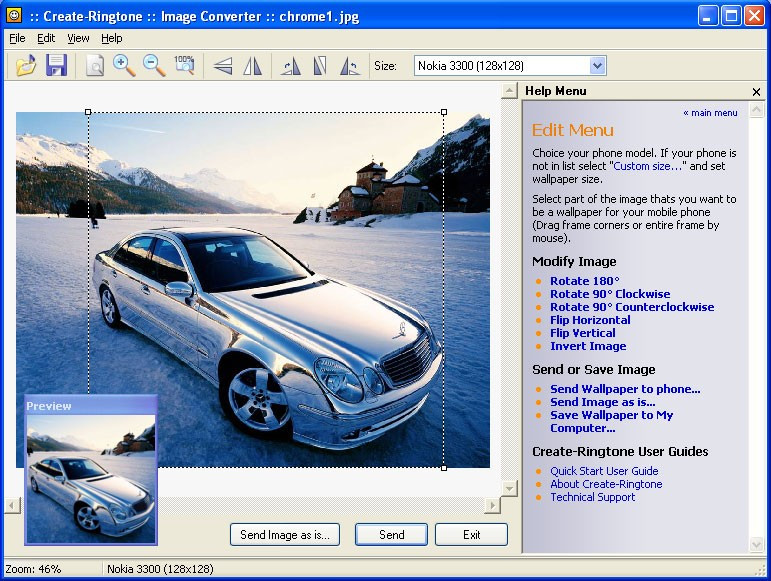Click the Flip Vertical toolbar icon
Image resolution: width=771 pixels, height=581 pixels.
223,66
